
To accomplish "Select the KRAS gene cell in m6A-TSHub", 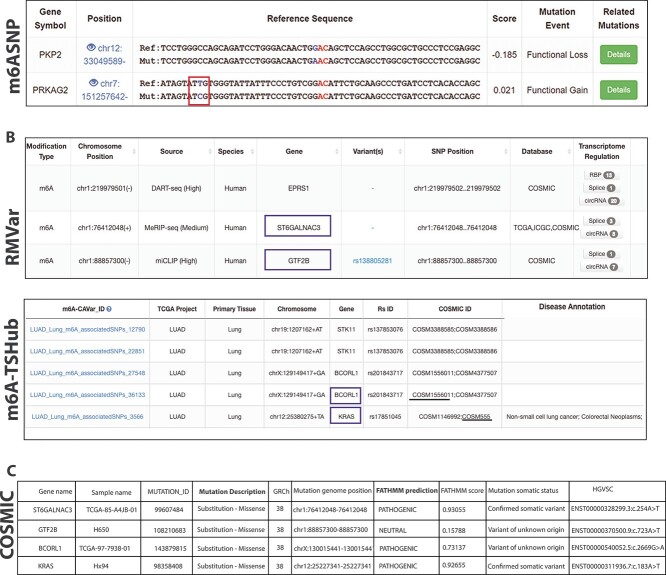I will point(346,416).
